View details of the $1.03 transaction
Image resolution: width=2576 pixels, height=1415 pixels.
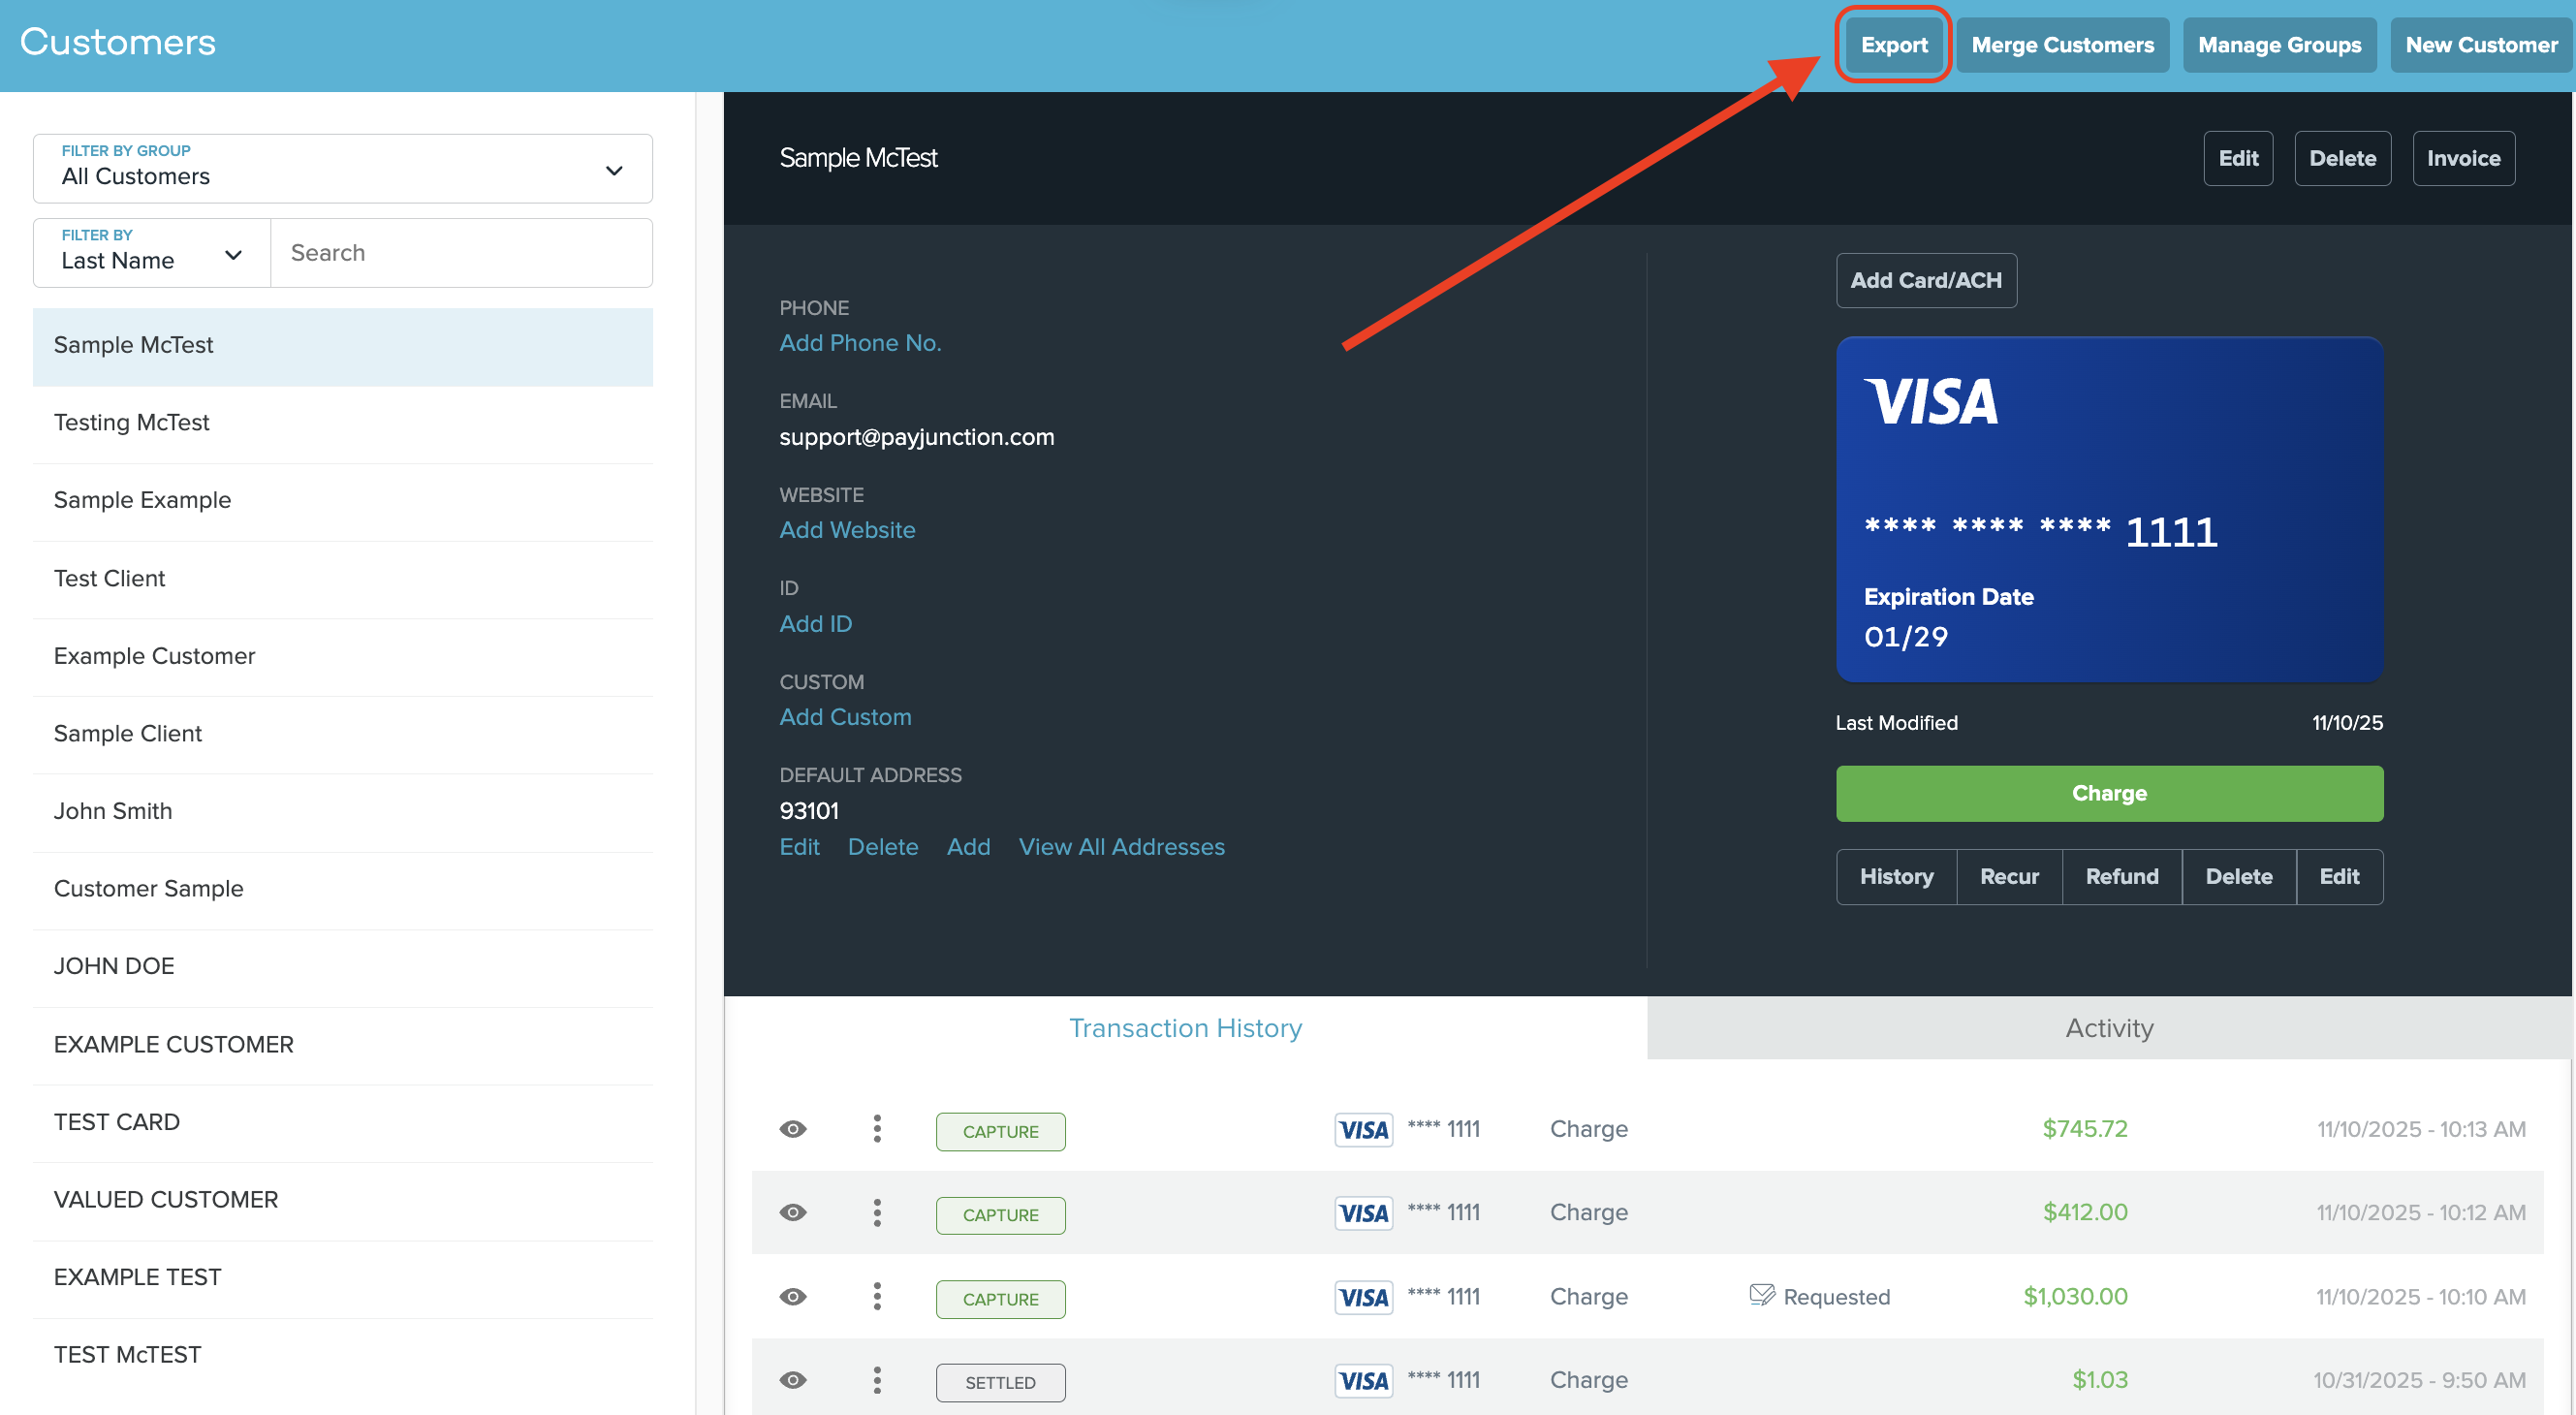point(793,1380)
